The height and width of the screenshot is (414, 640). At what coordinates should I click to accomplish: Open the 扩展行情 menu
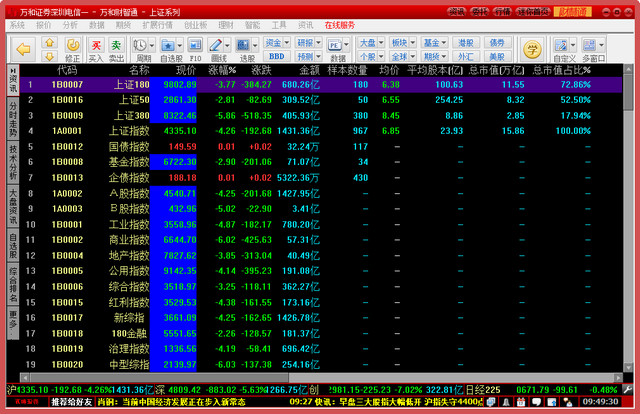pyautogui.click(x=158, y=25)
